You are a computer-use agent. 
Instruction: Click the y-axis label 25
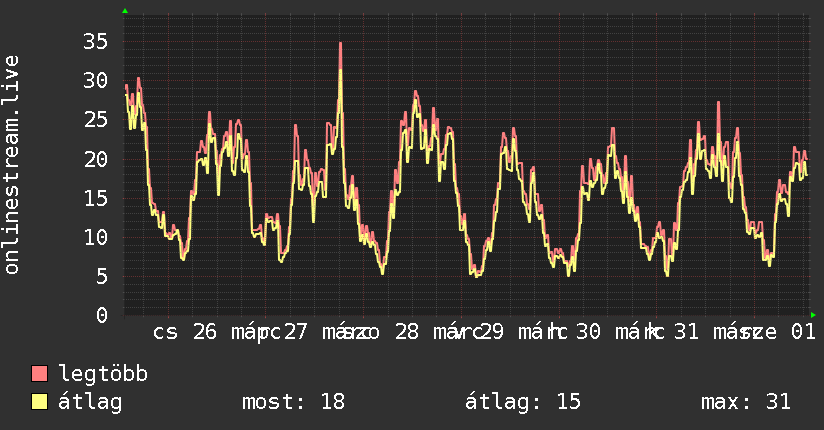coord(95,120)
